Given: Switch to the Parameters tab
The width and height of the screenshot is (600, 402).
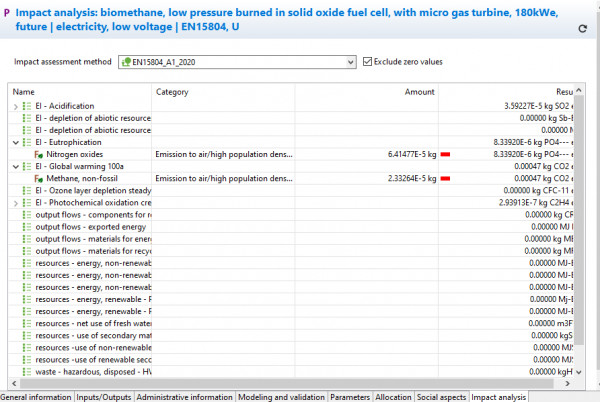Looking at the screenshot, I should 350,397.
